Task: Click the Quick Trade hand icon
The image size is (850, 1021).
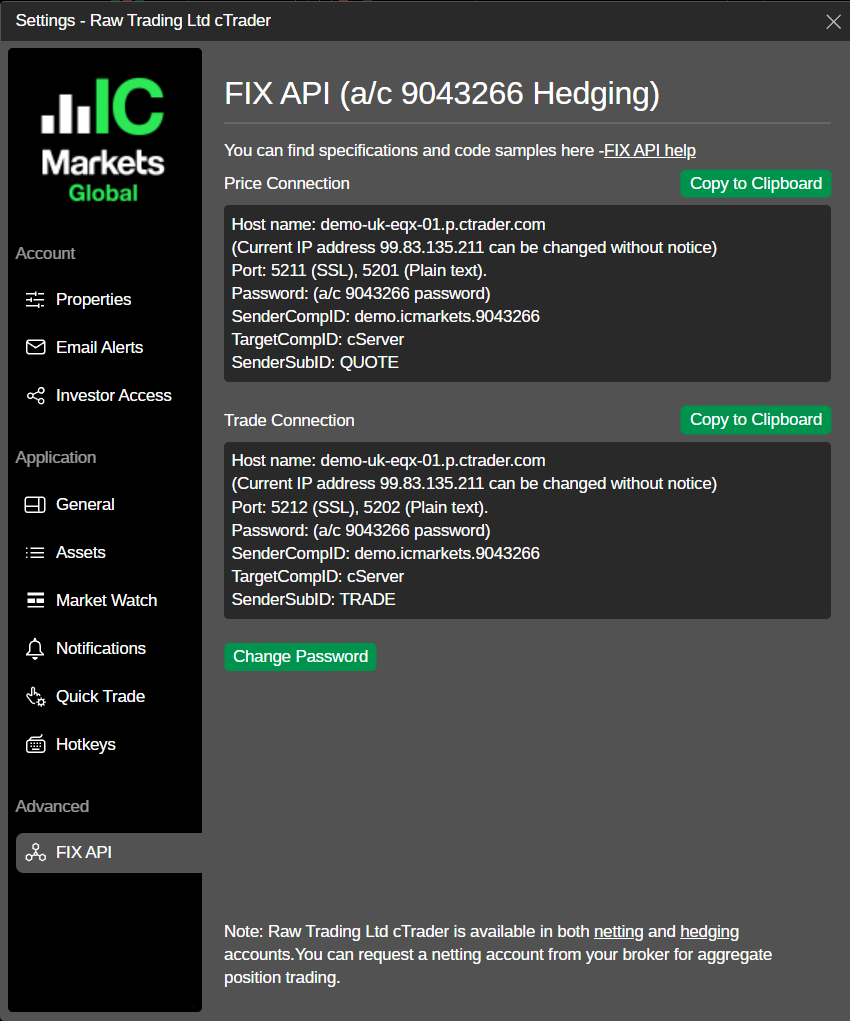Action: pos(35,697)
